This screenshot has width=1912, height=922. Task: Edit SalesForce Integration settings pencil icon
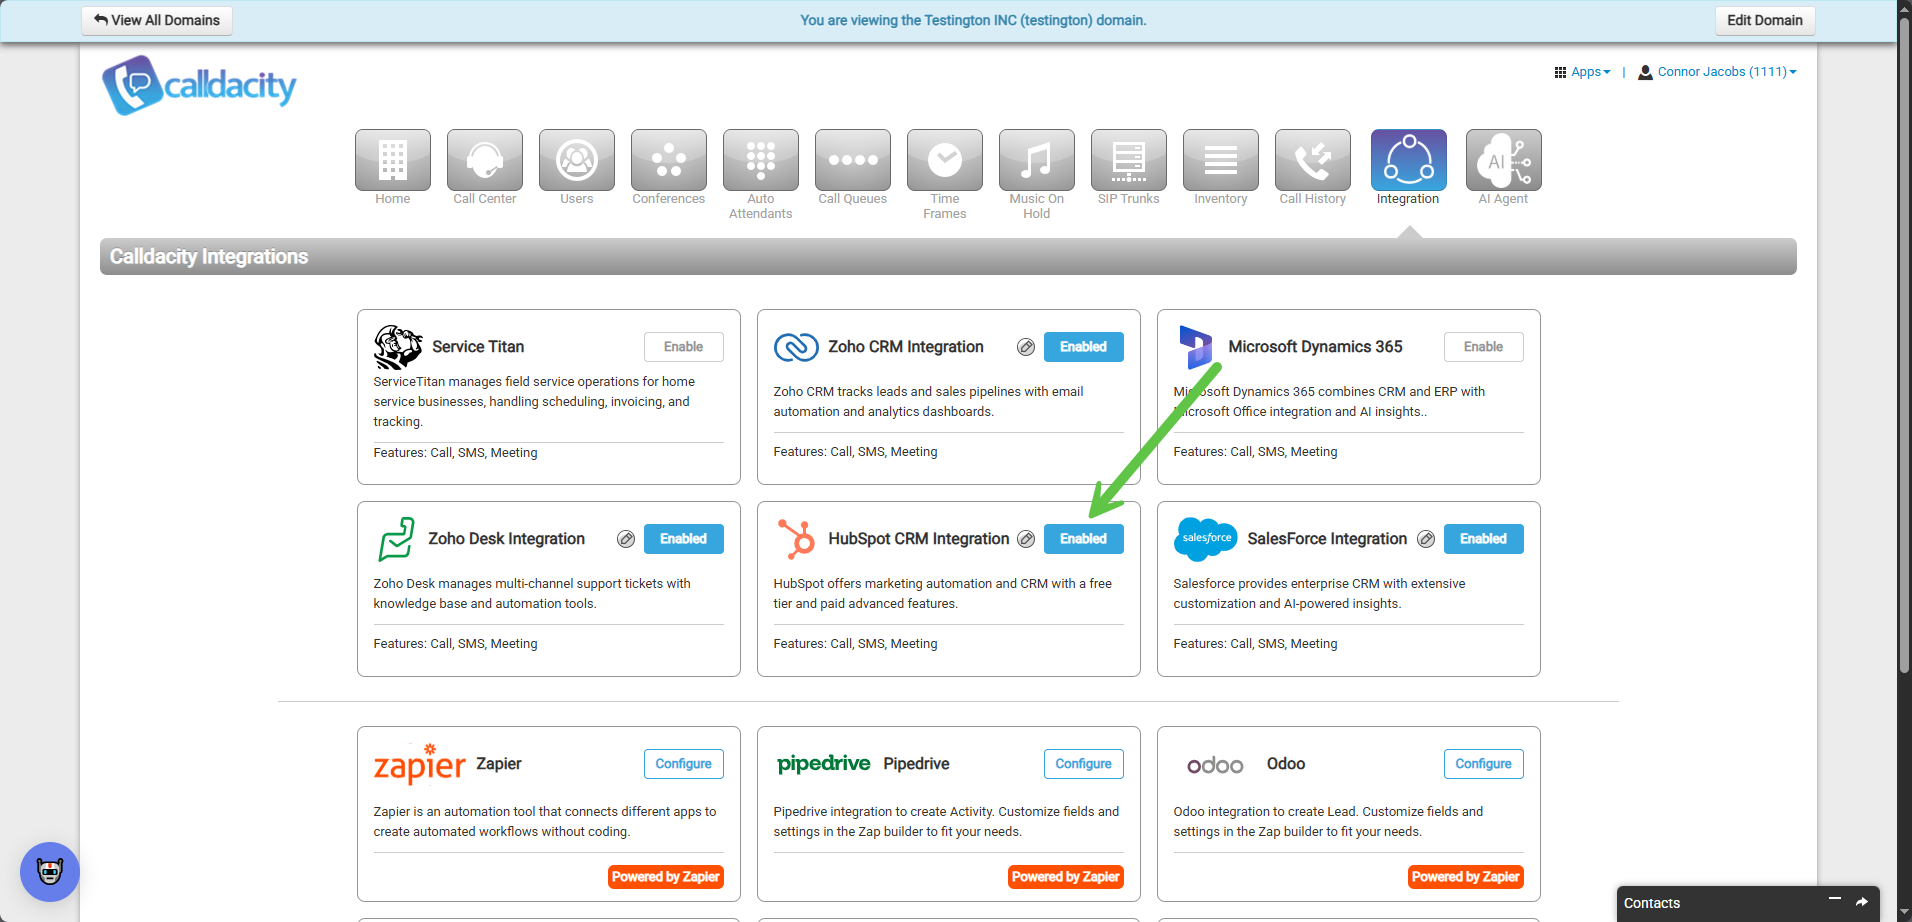click(x=1426, y=539)
